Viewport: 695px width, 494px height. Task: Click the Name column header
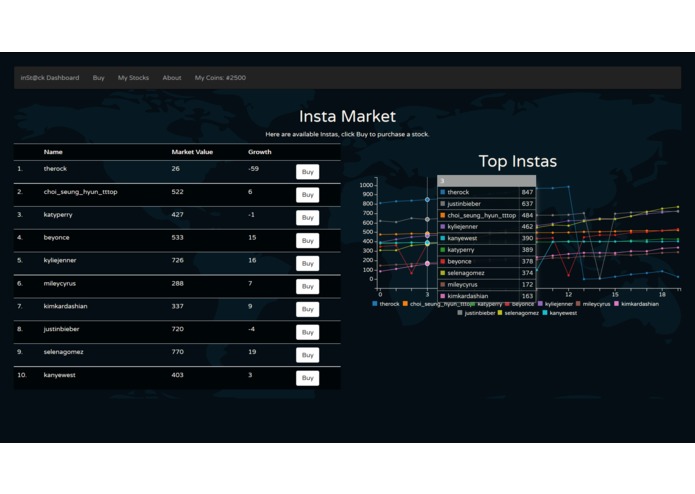pyautogui.click(x=53, y=152)
